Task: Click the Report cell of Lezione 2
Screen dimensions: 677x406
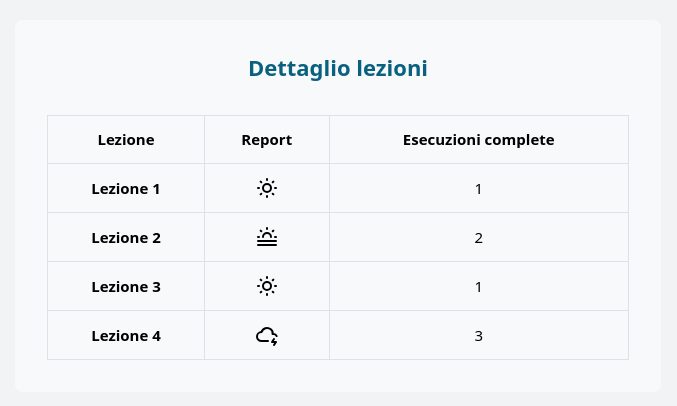Action: (267, 237)
